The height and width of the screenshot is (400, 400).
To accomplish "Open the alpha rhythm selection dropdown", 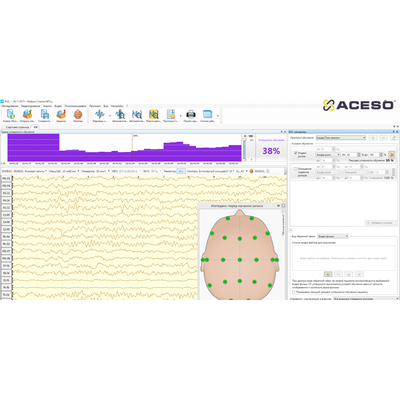I will 328,155.
